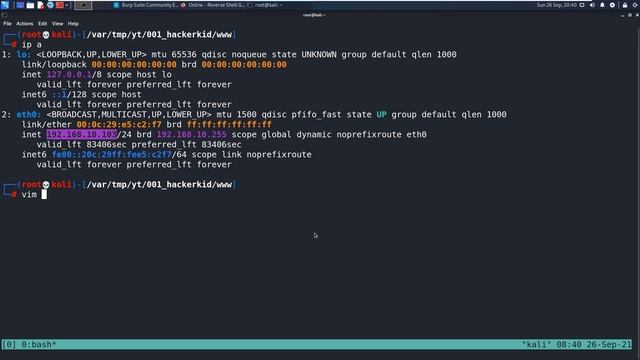
Task: Open the Edit menu
Action: click(42, 24)
